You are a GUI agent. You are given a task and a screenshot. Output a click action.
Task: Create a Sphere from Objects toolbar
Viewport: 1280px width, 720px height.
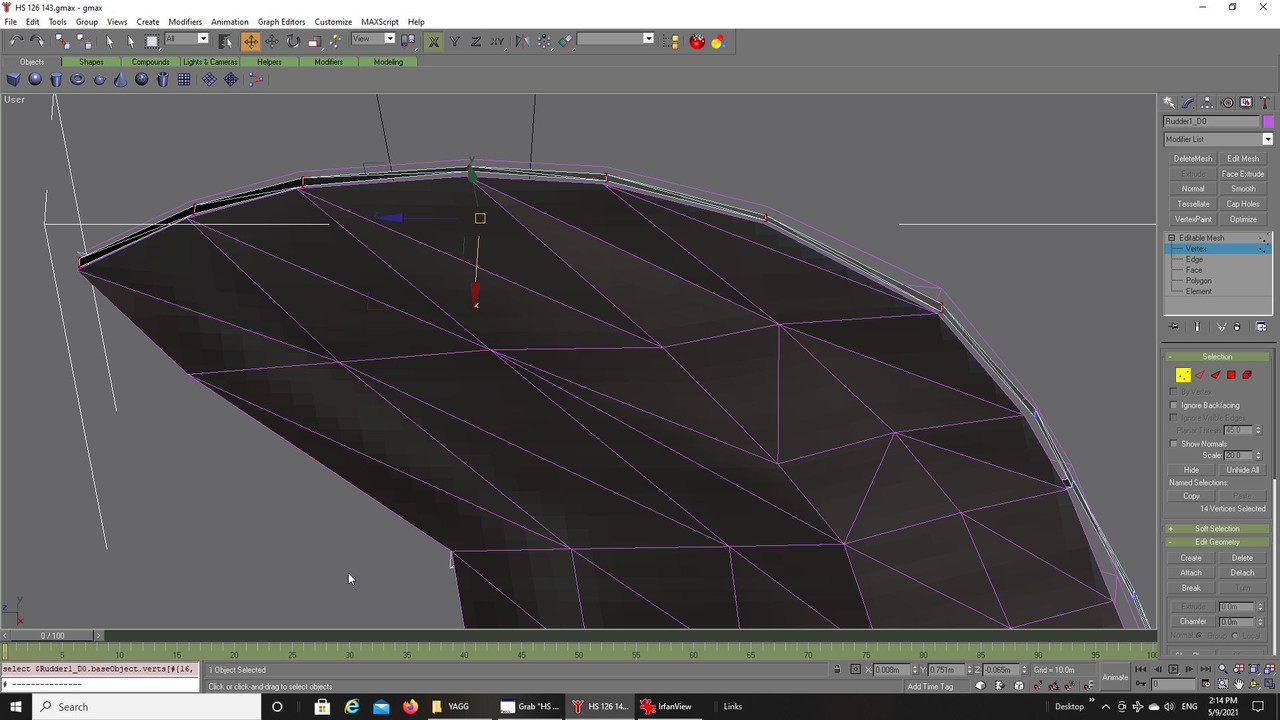(35, 79)
